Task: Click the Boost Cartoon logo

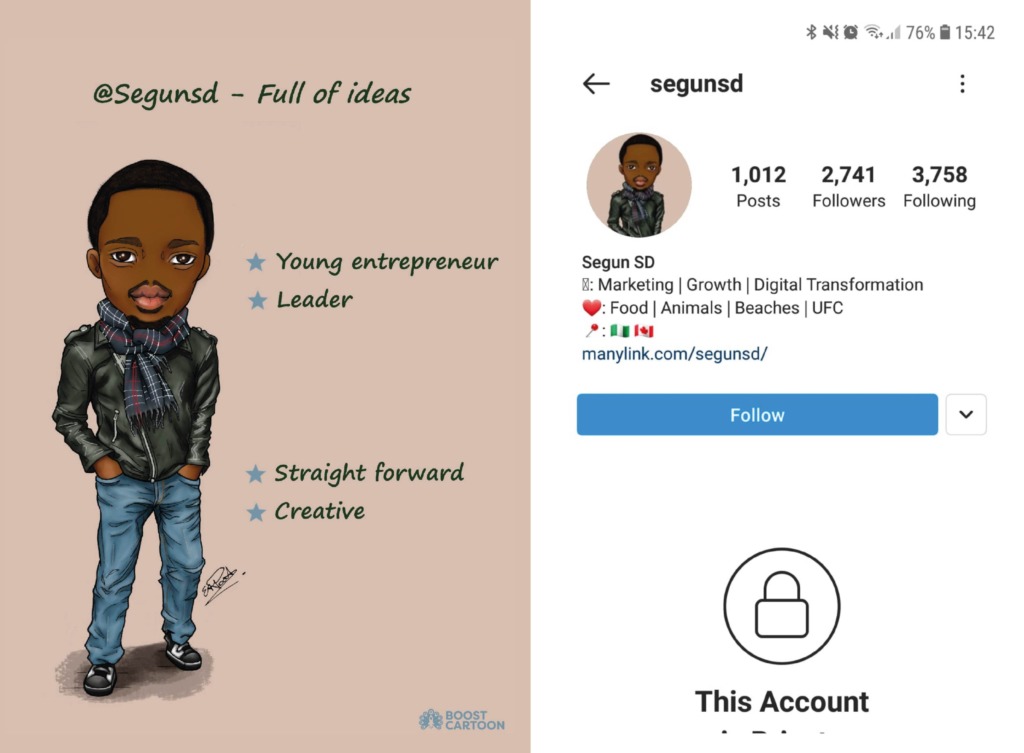Action: [462, 720]
